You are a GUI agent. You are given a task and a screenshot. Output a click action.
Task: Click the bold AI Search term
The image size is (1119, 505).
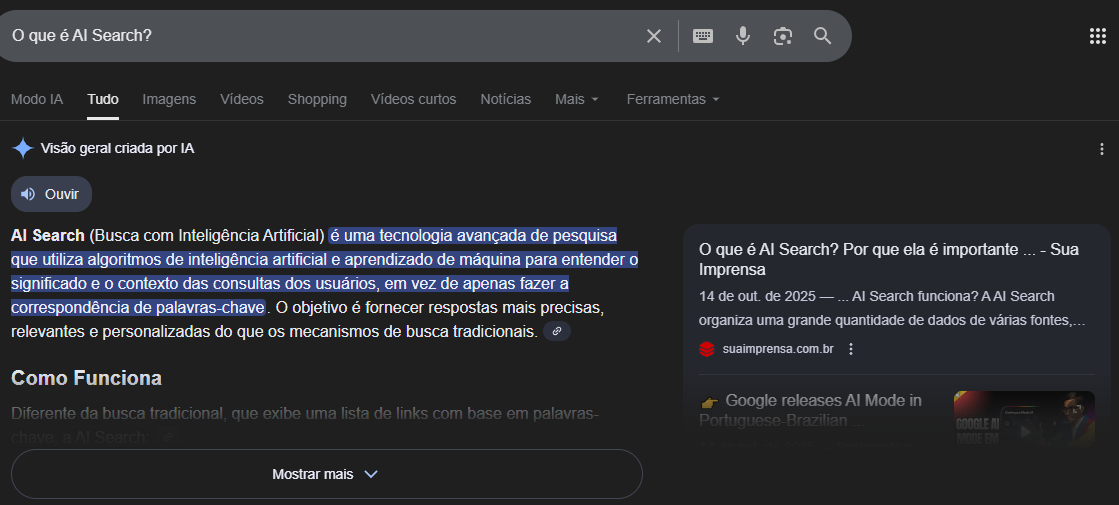(48, 235)
